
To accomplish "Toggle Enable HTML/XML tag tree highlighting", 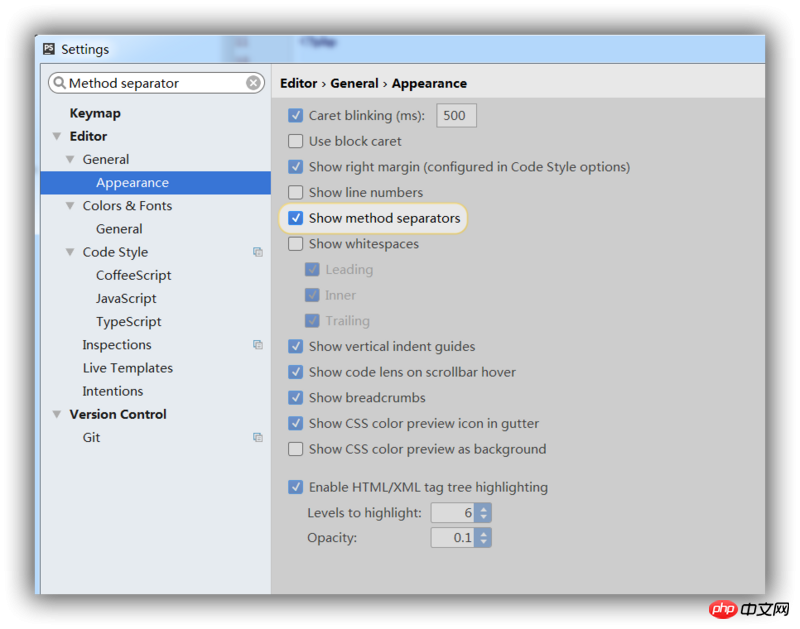I will pos(295,487).
